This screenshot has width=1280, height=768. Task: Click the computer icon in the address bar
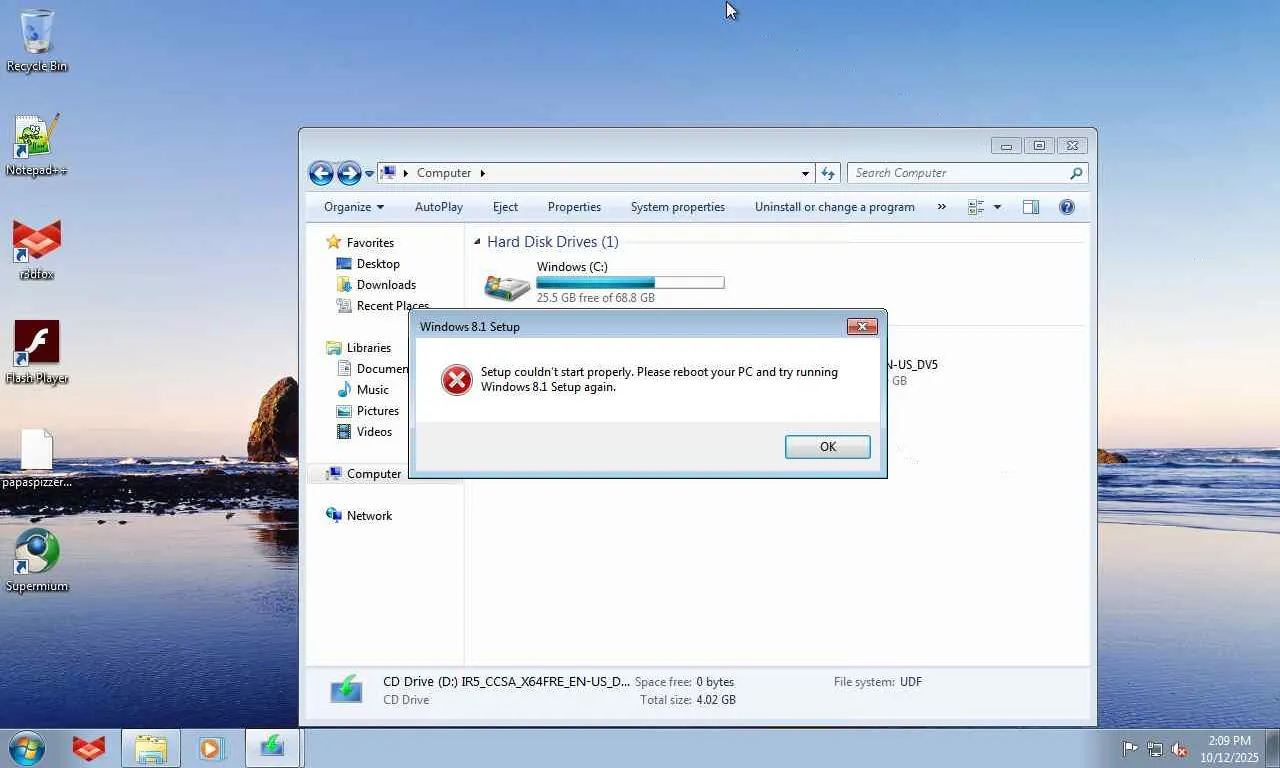tap(389, 172)
